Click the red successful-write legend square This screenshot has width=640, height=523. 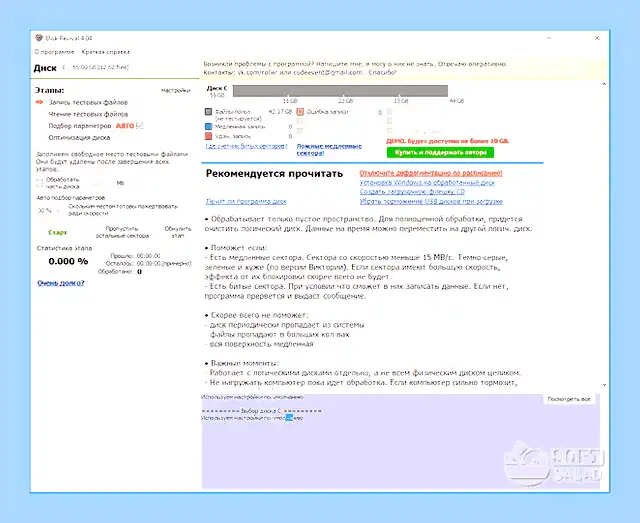click(209, 136)
